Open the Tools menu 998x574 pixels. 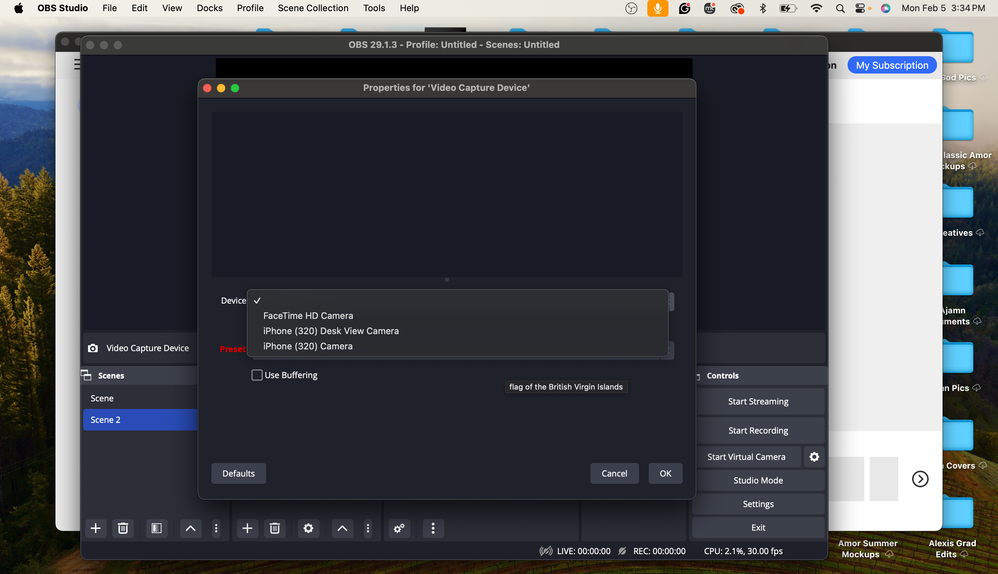374,8
